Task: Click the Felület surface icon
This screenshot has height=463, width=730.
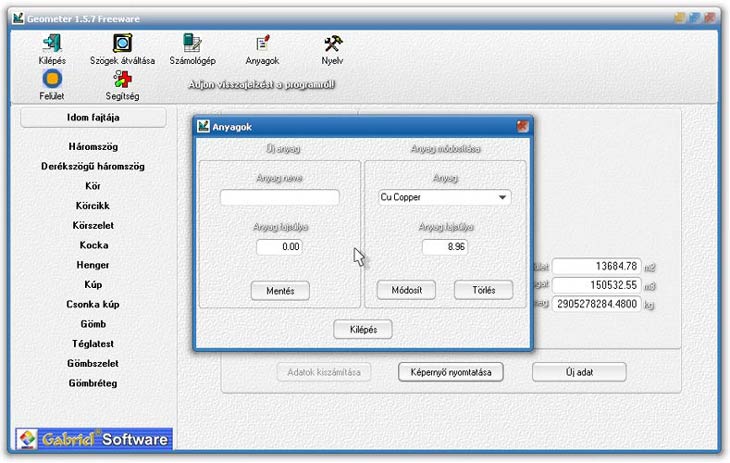Action: (x=51, y=79)
